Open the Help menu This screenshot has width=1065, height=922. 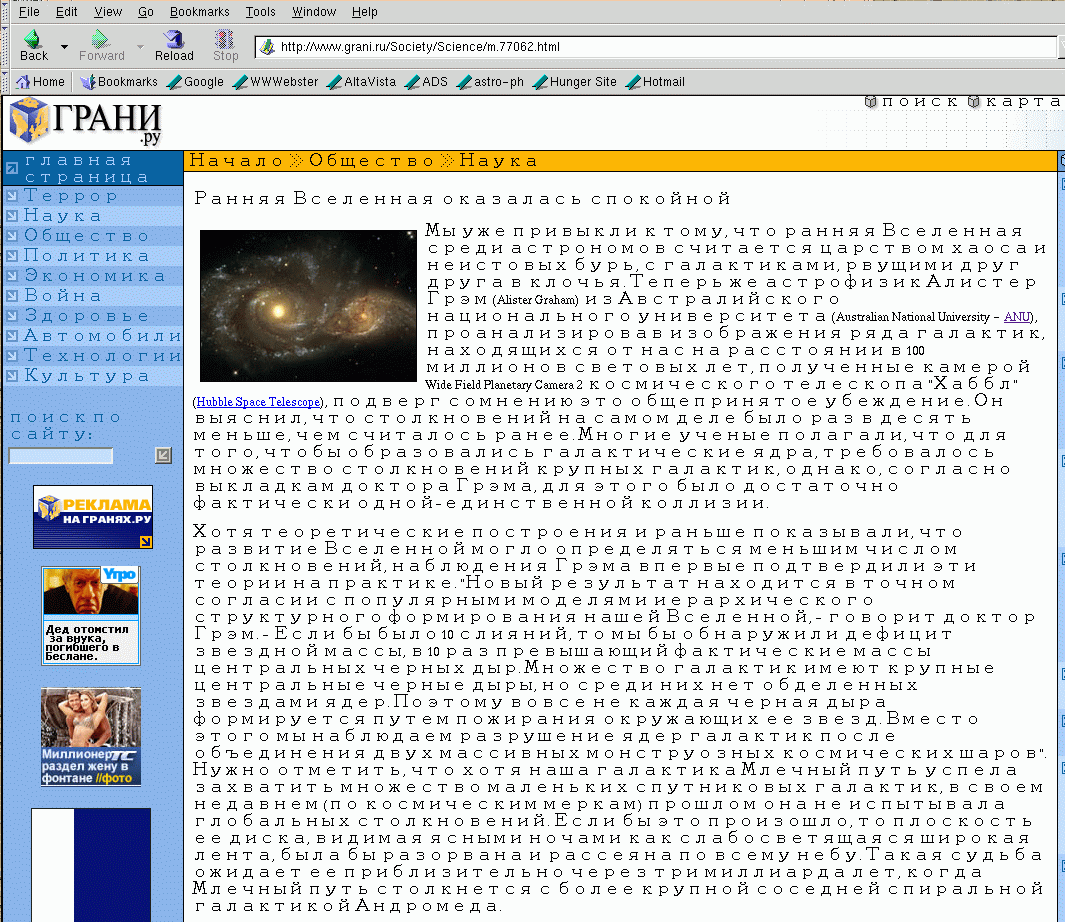[365, 12]
